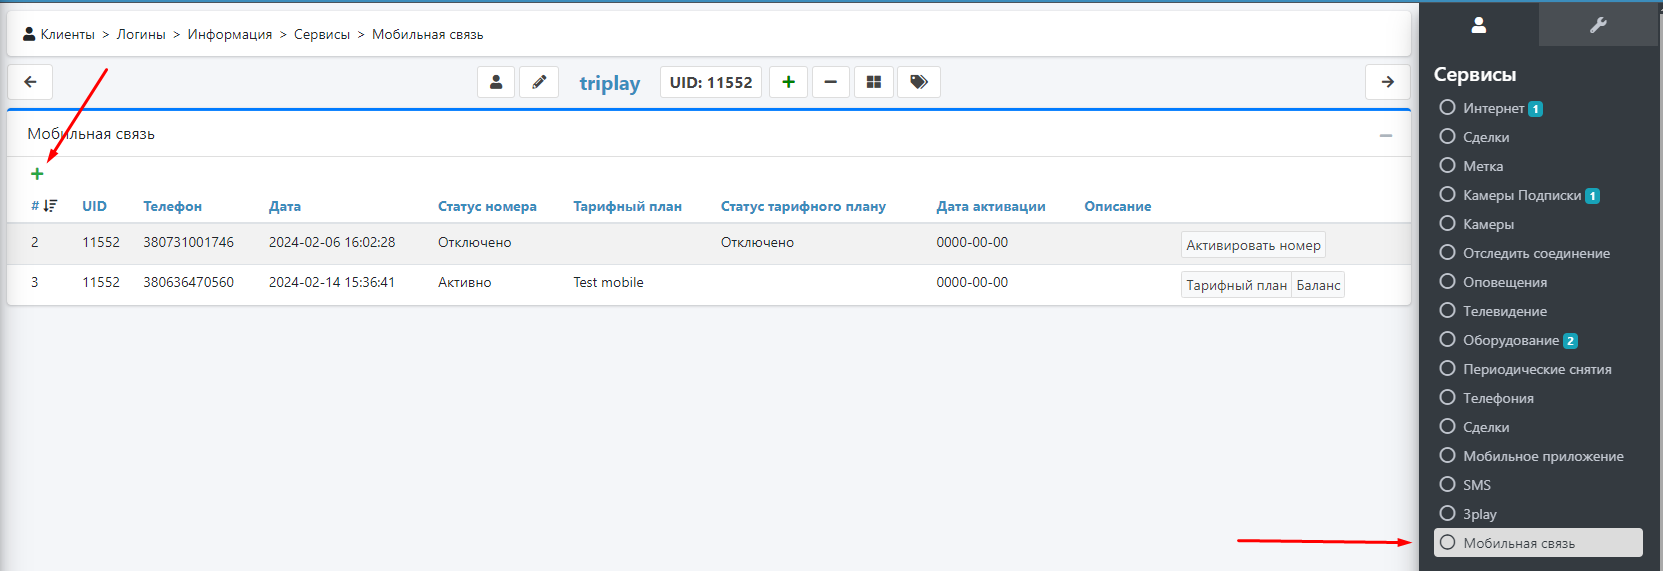Viewport: 1663px width, 571px height.
Task: Open the Клиенты breadcrumb
Action: pyautogui.click(x=67, y=34)
